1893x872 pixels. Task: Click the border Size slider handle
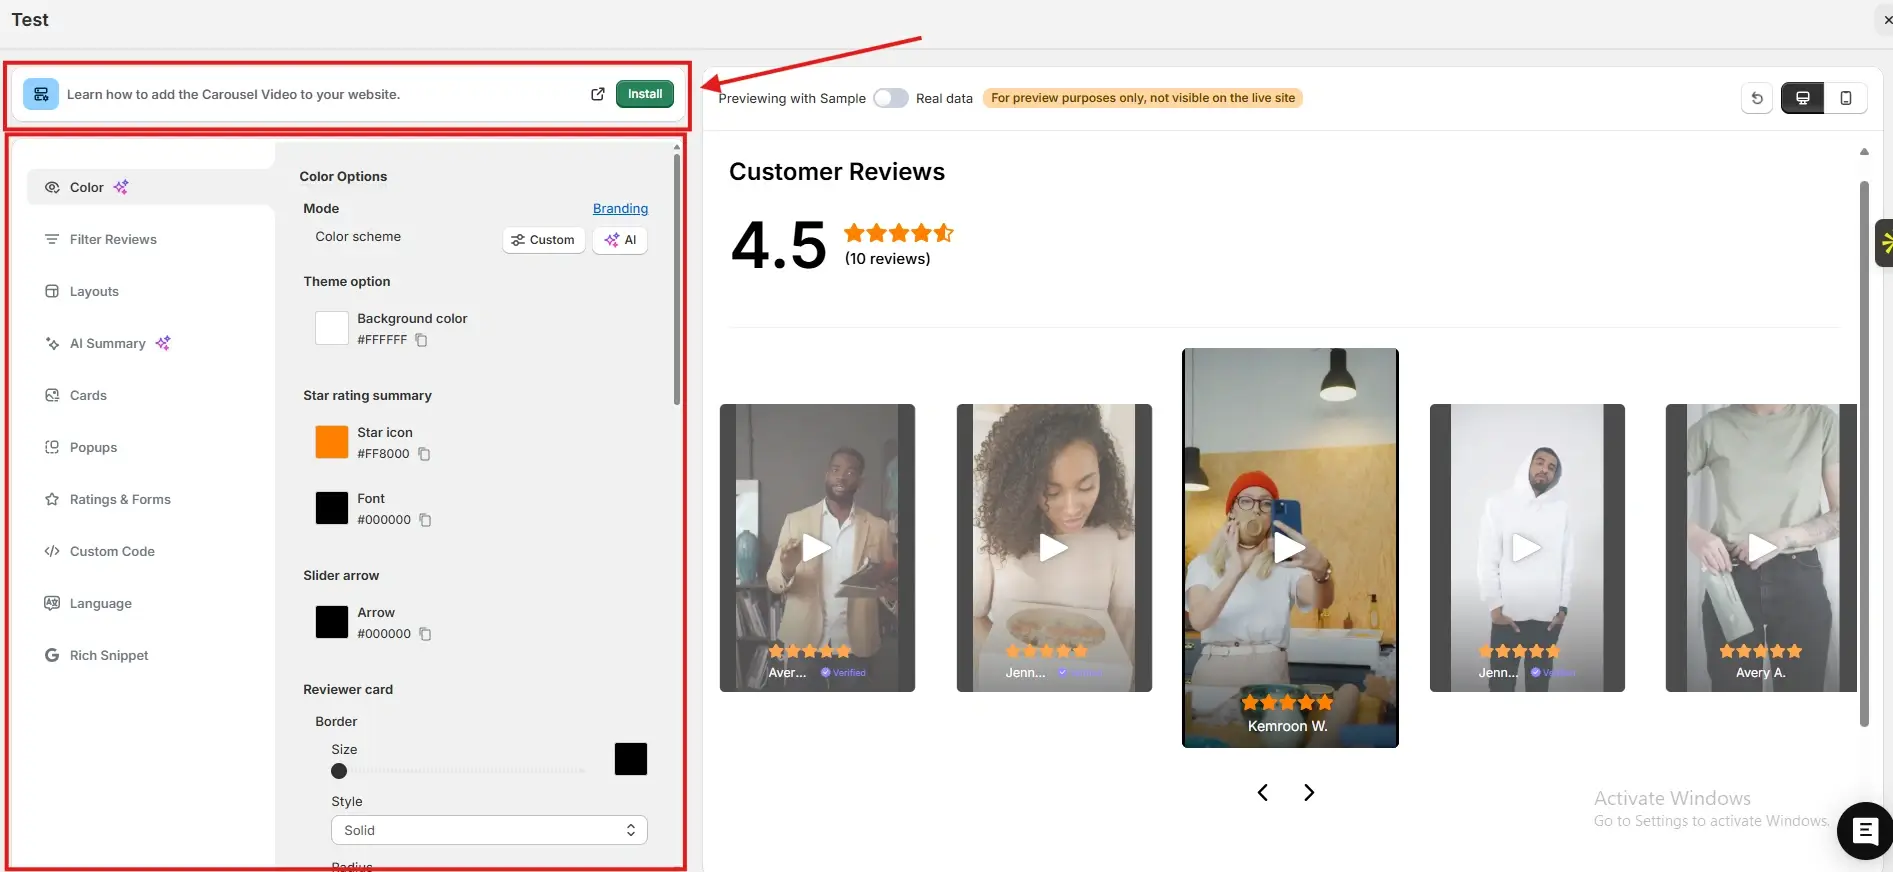339,771
